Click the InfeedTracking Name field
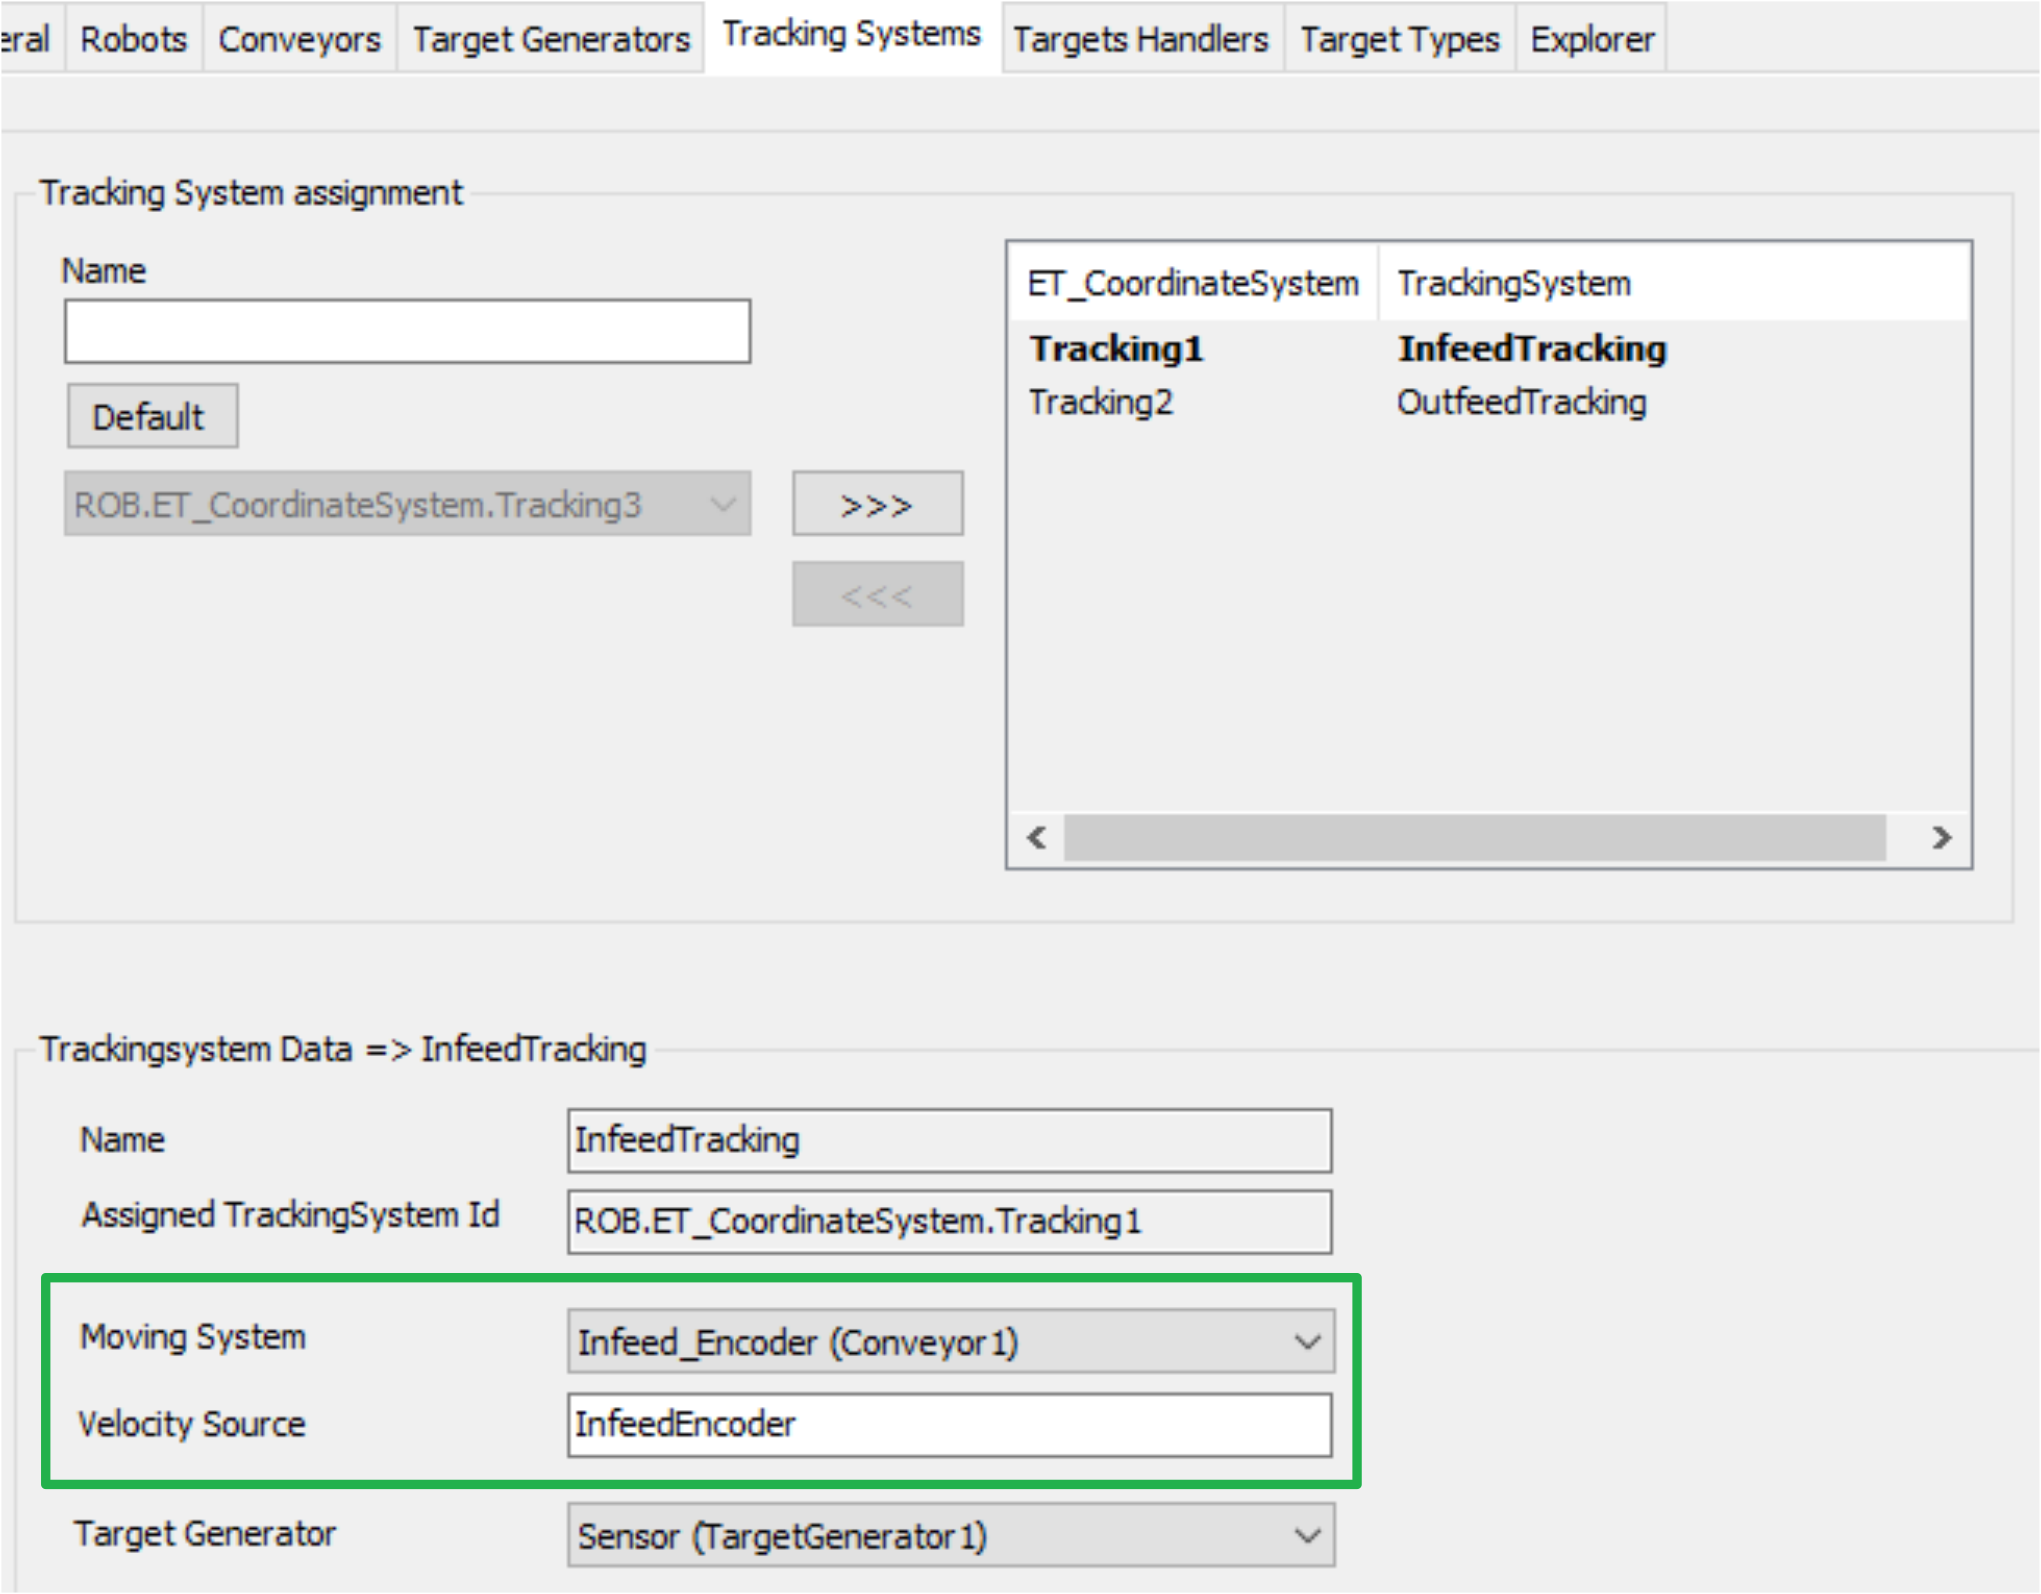2041x1594 pixels. point(949,1140)
